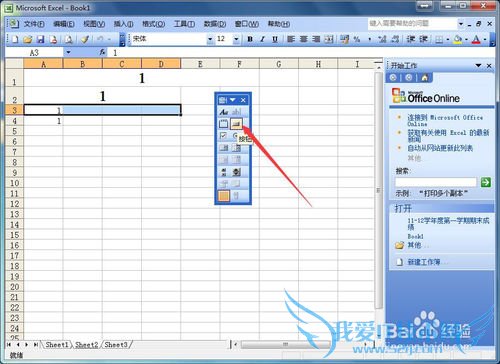Click the auto-update list from web link
The height and width of the screenshot is (364, 500).
tap(440, 148)
